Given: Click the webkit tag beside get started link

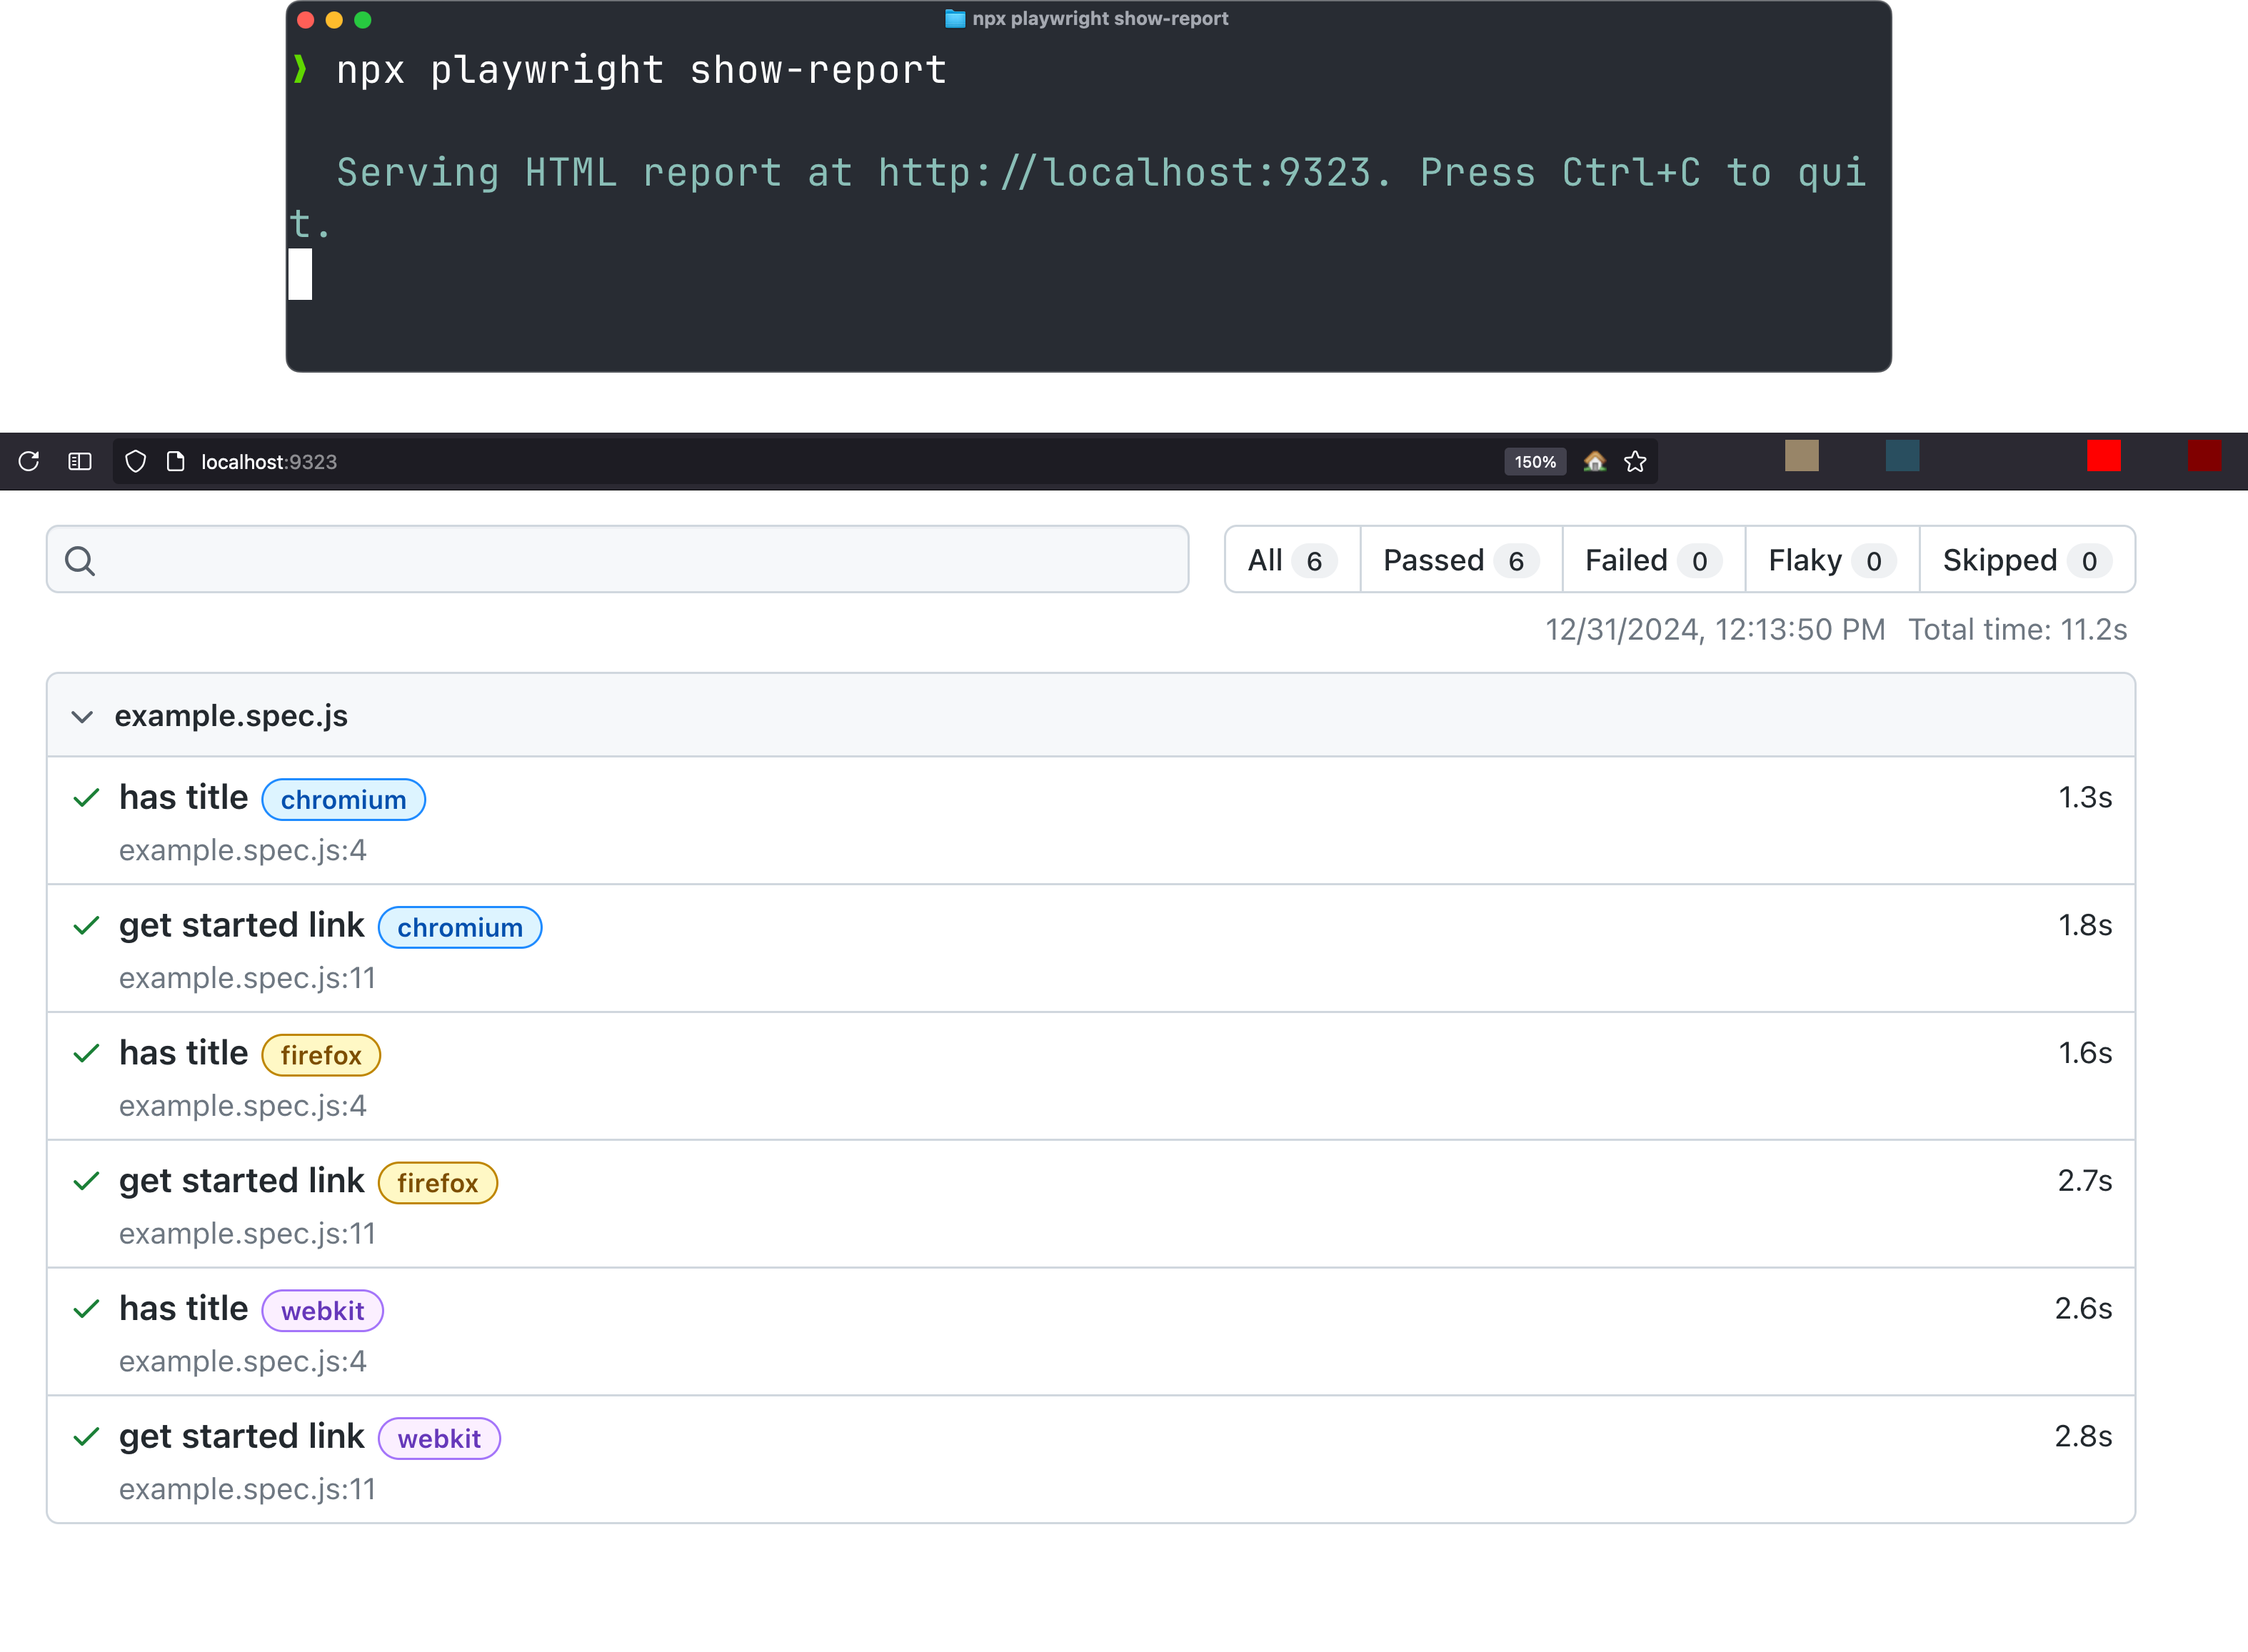Looking at the screenshot, I should point(439,1439).
